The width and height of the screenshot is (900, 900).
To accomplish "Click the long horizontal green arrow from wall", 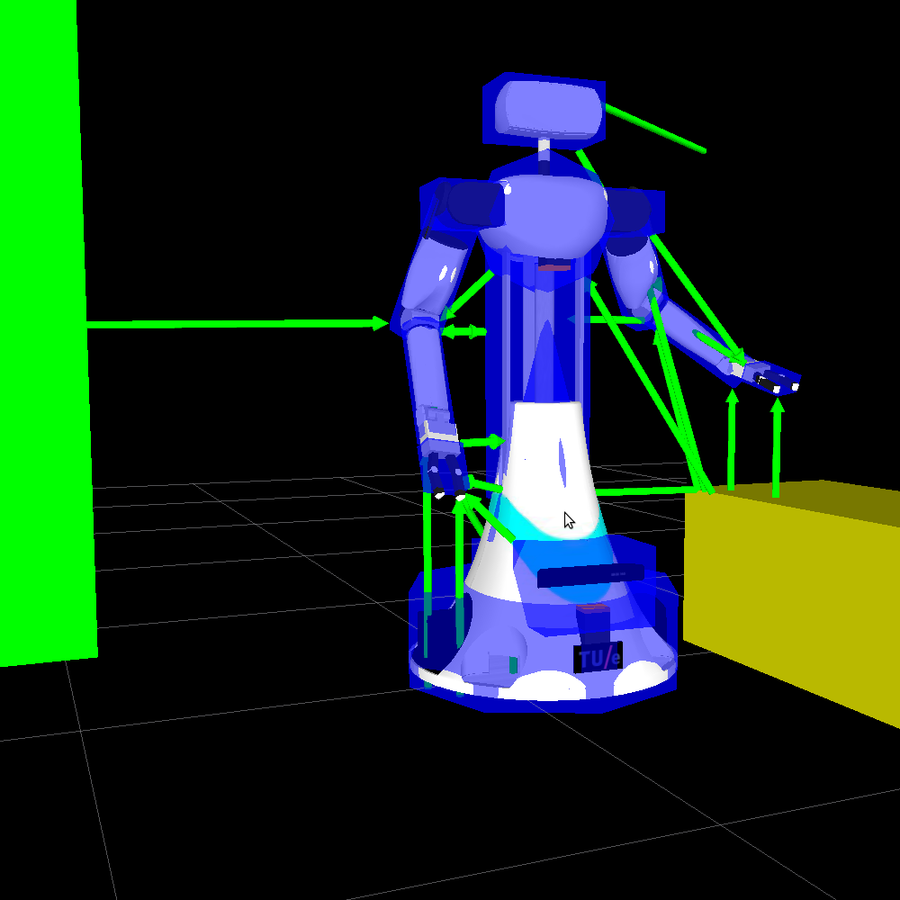I will pyautogui.click(x=238, y=324).
